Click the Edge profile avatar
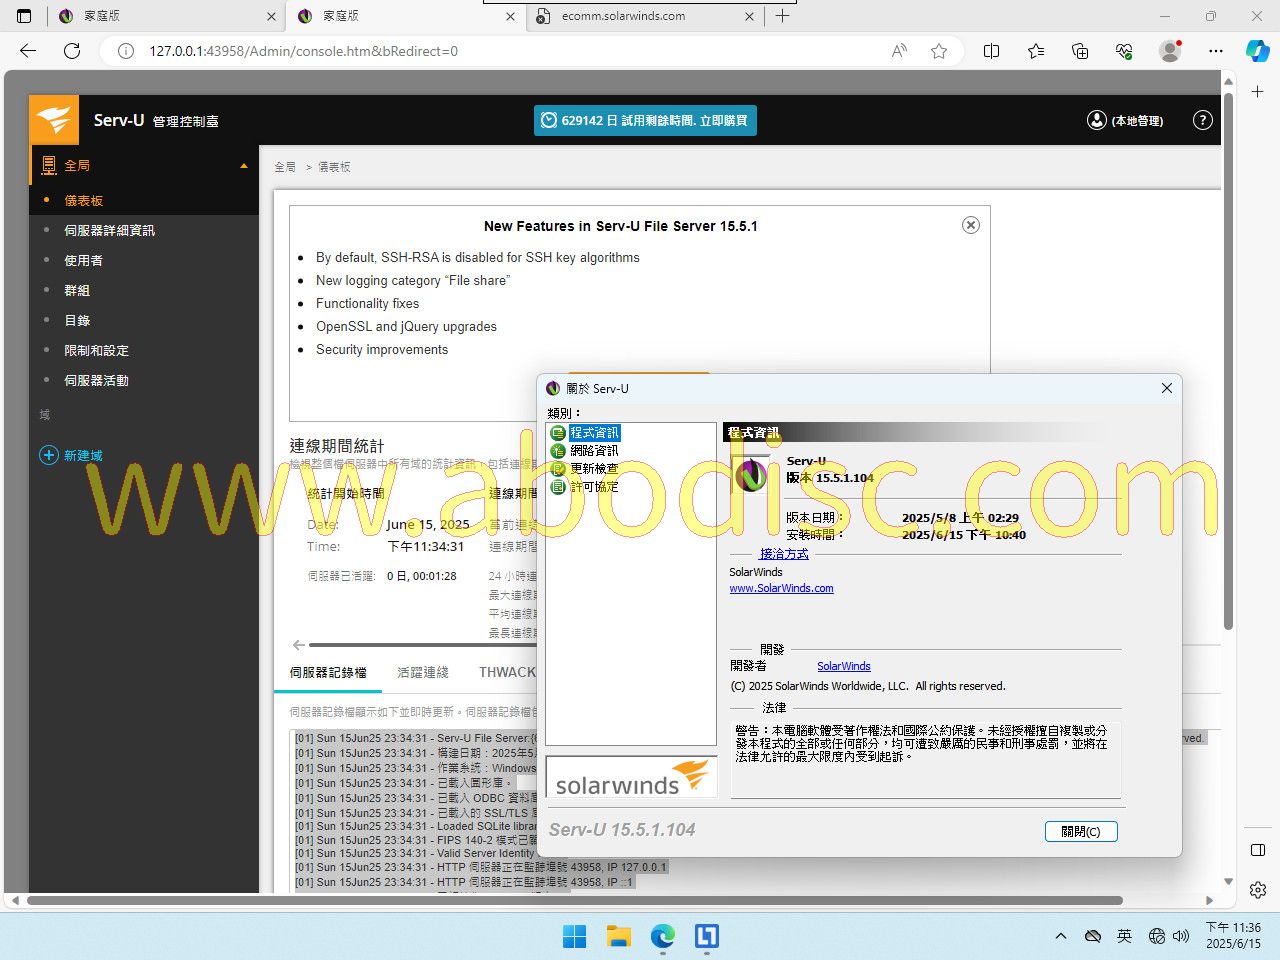The height and width of the screenshot is (960, 1280). click(x=1170, y=51)
